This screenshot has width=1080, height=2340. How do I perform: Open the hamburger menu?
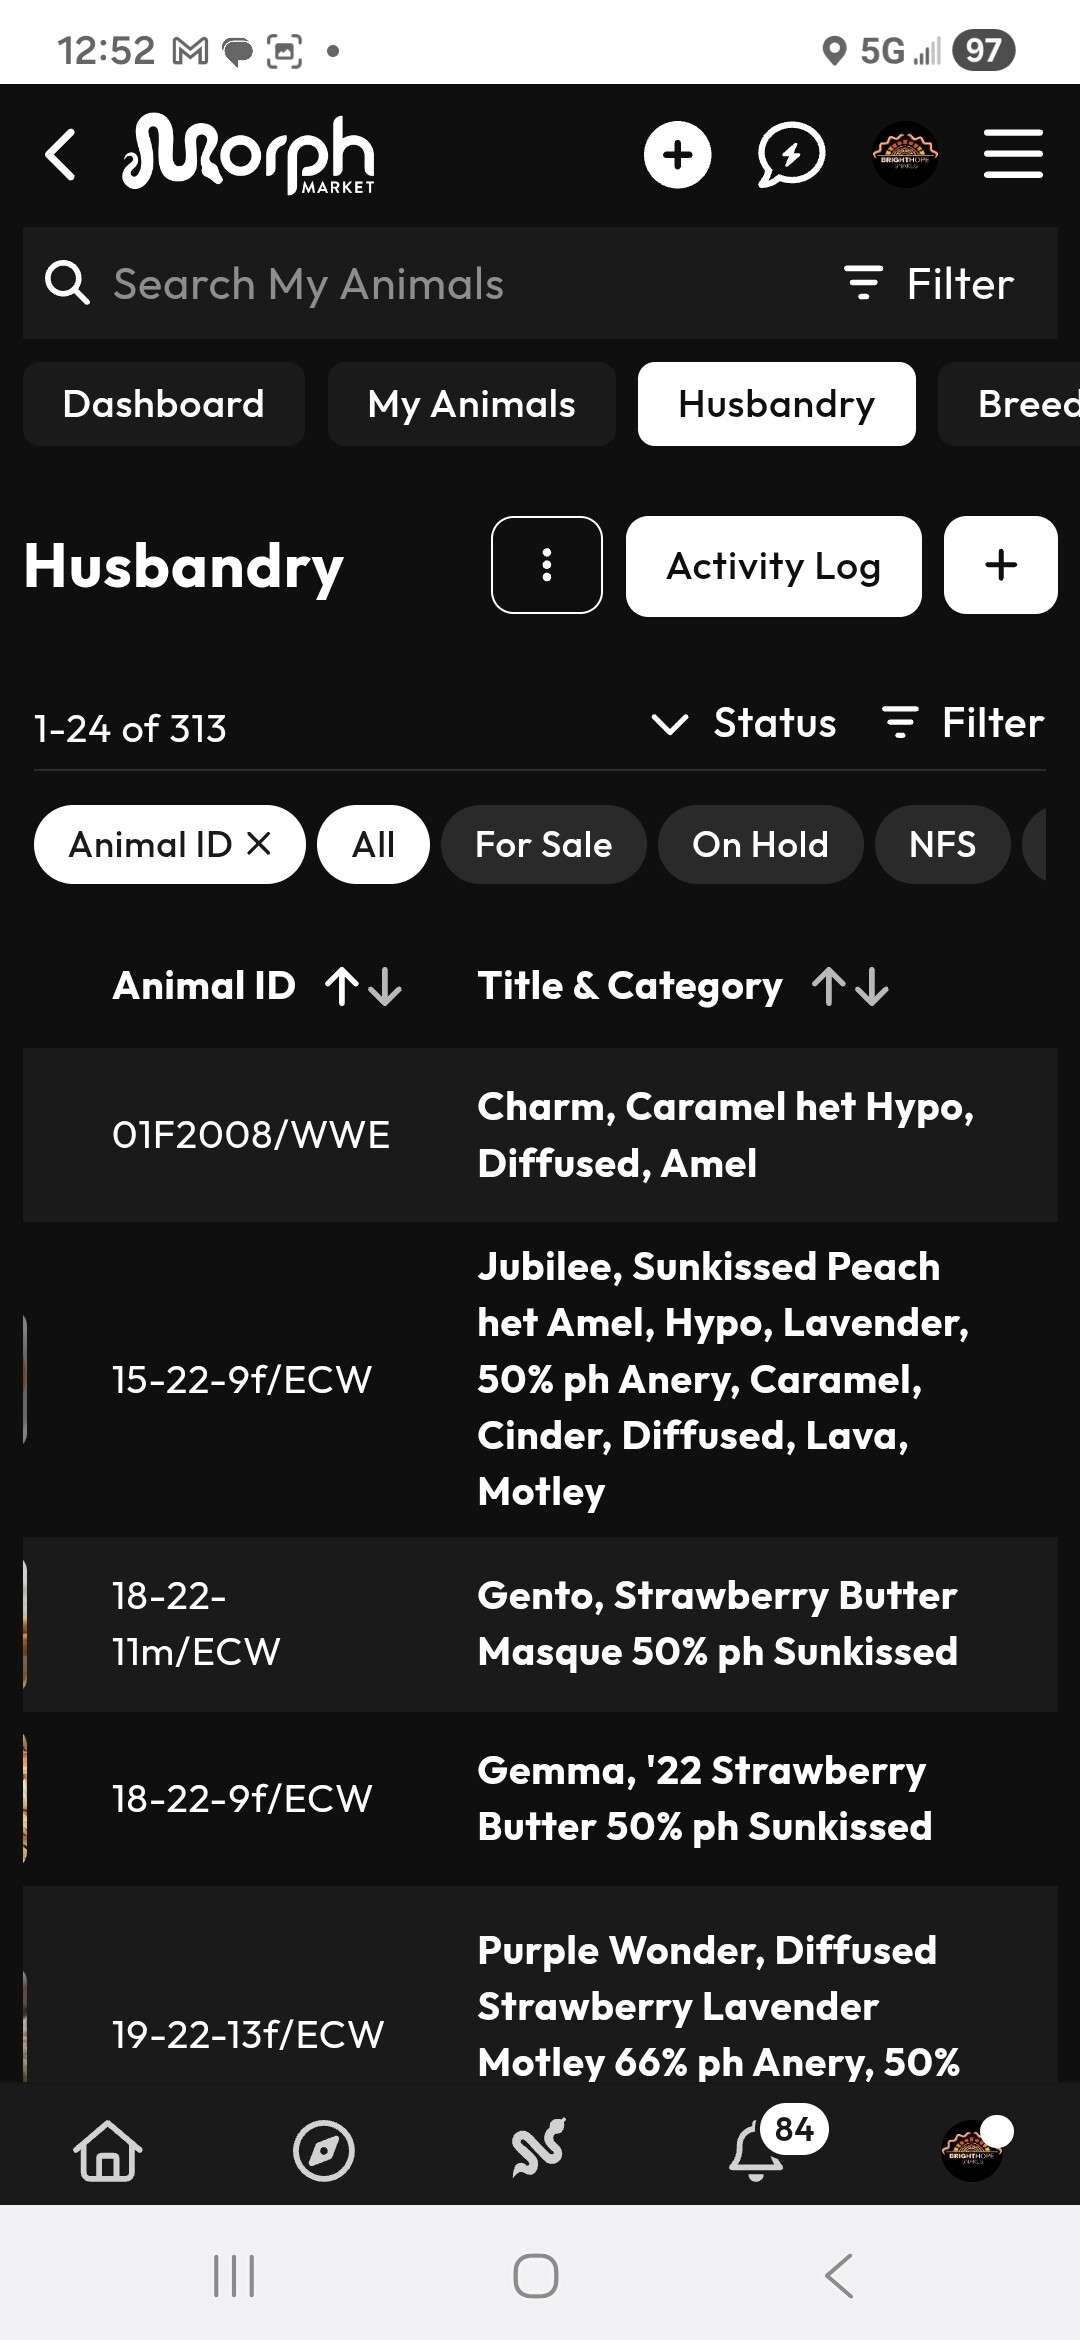[x=1012, y=155]
